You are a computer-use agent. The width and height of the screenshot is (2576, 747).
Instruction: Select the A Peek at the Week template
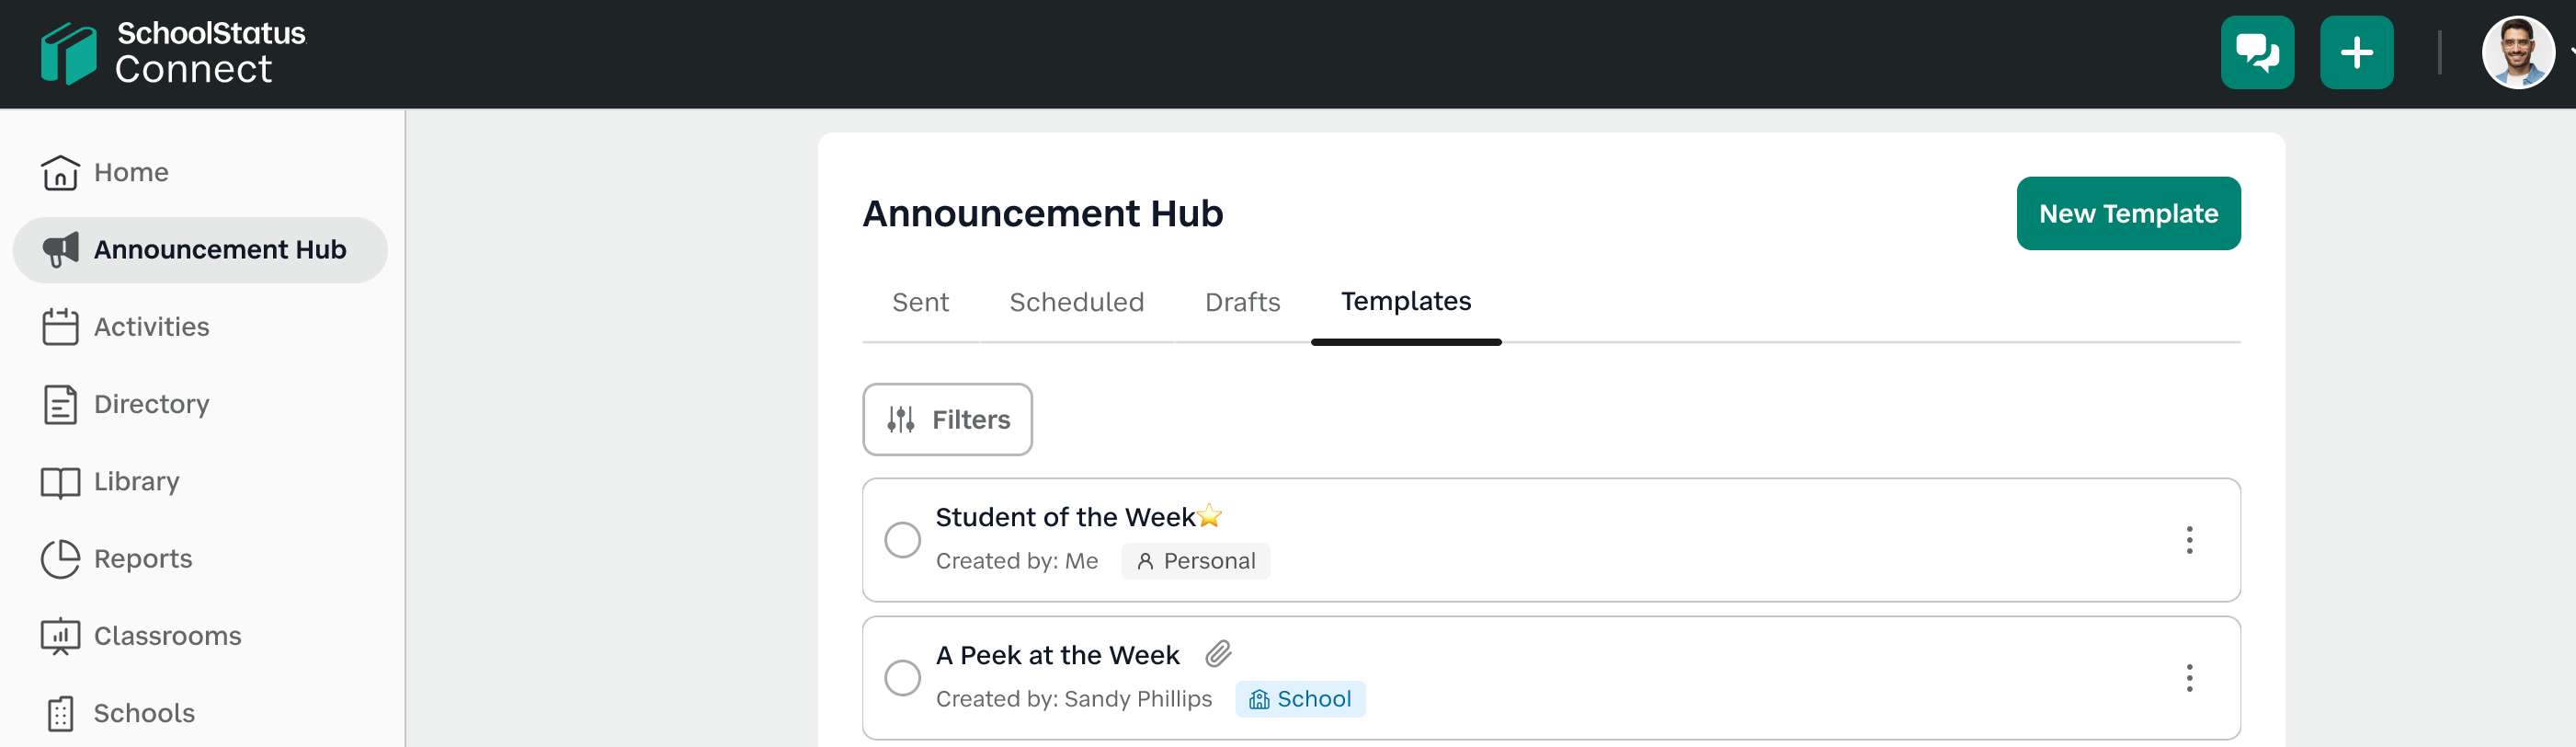902,678
